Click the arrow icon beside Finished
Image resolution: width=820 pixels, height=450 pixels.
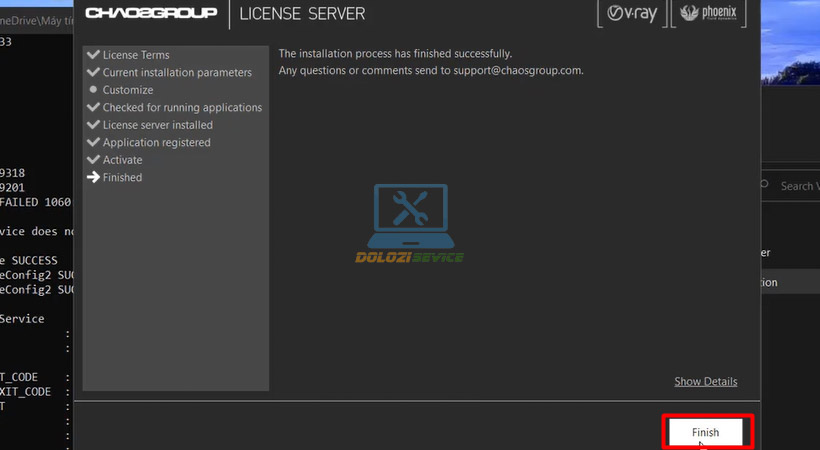coord(93,178)
